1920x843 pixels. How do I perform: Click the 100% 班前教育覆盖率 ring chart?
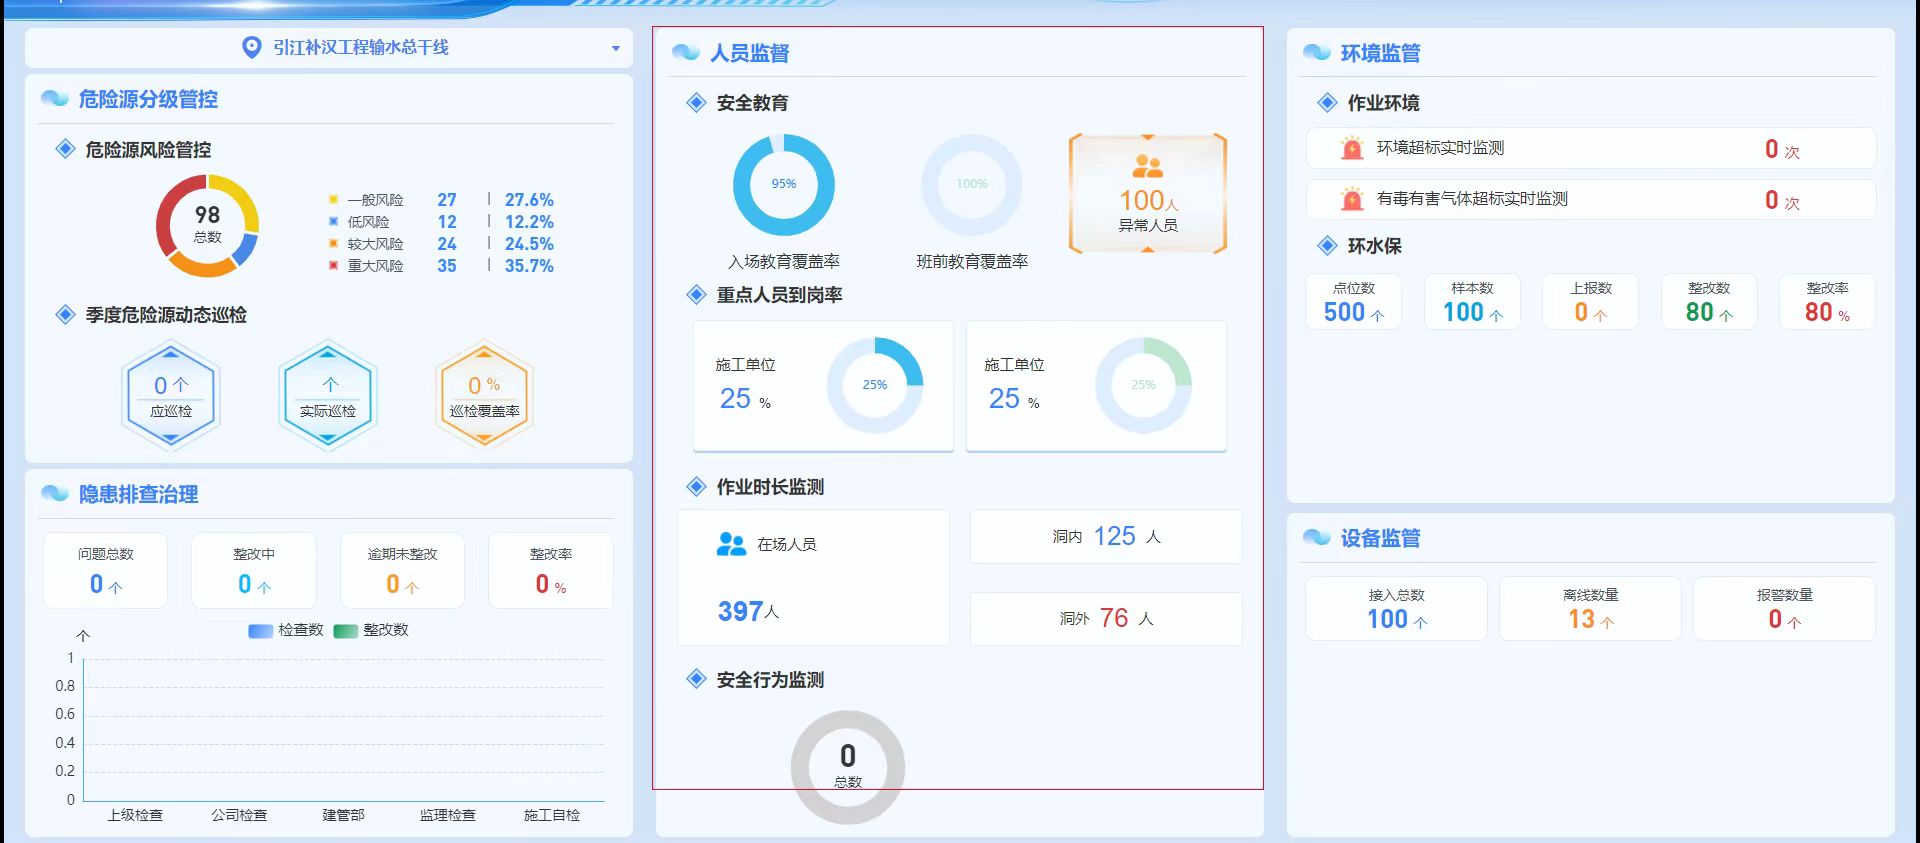[x=972, y=185]
